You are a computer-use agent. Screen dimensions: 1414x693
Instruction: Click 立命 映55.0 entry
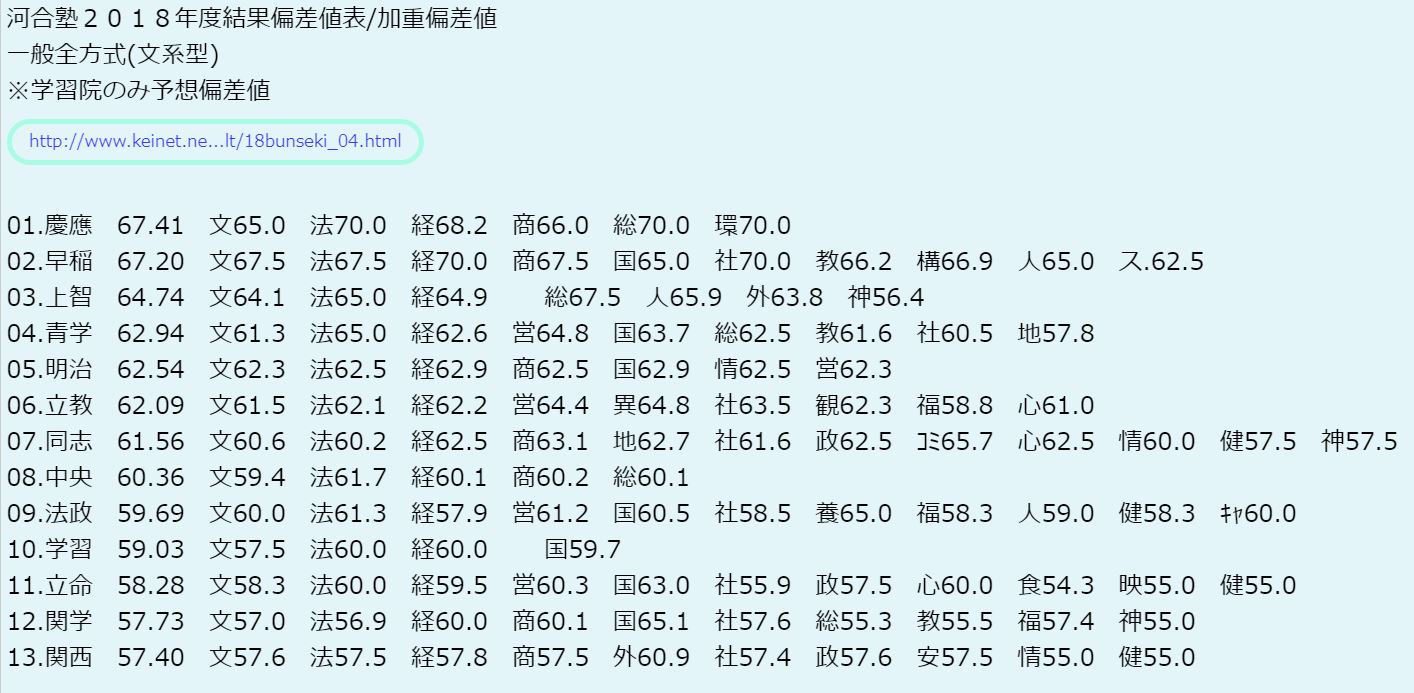pos(1157,586)
